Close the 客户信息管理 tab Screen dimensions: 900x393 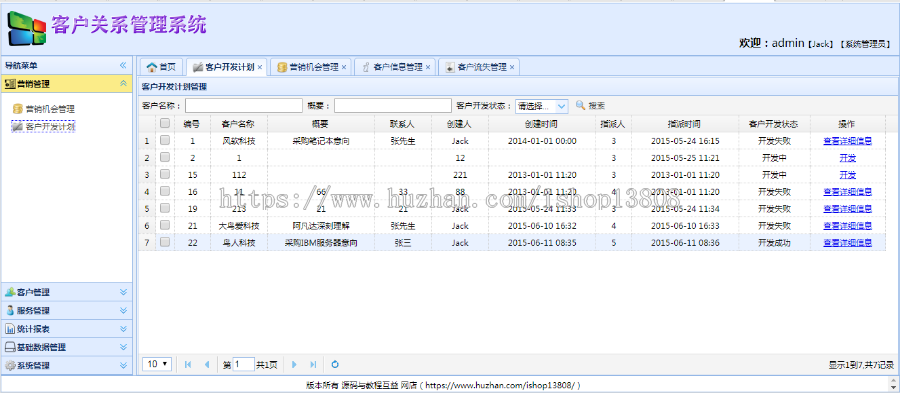[428, 67]
